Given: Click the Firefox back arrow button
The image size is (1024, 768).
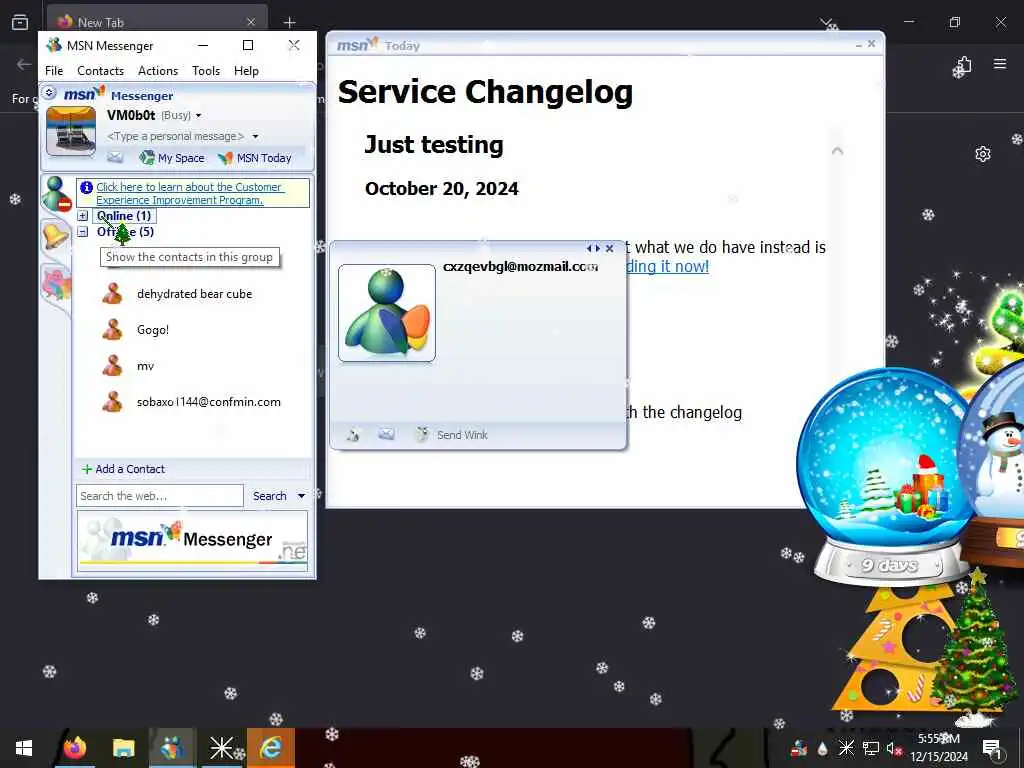Looking at the screenshot, I should pyautogui.click(x=24, y=64).
